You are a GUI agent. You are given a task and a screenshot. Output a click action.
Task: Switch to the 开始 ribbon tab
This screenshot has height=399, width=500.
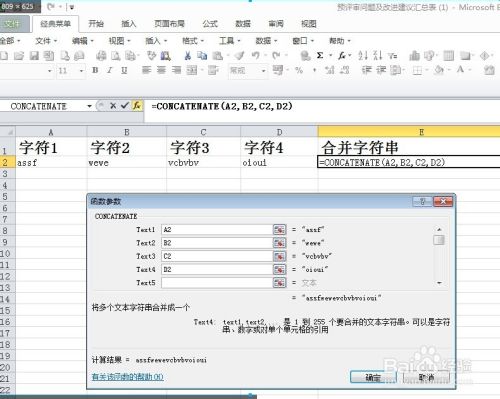[96, 24]
